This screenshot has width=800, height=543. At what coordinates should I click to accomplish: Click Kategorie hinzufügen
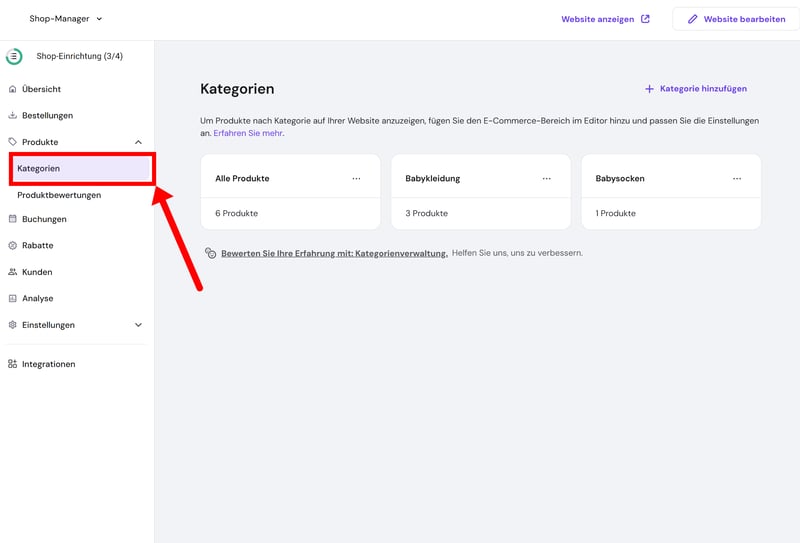tap(695, 89)
